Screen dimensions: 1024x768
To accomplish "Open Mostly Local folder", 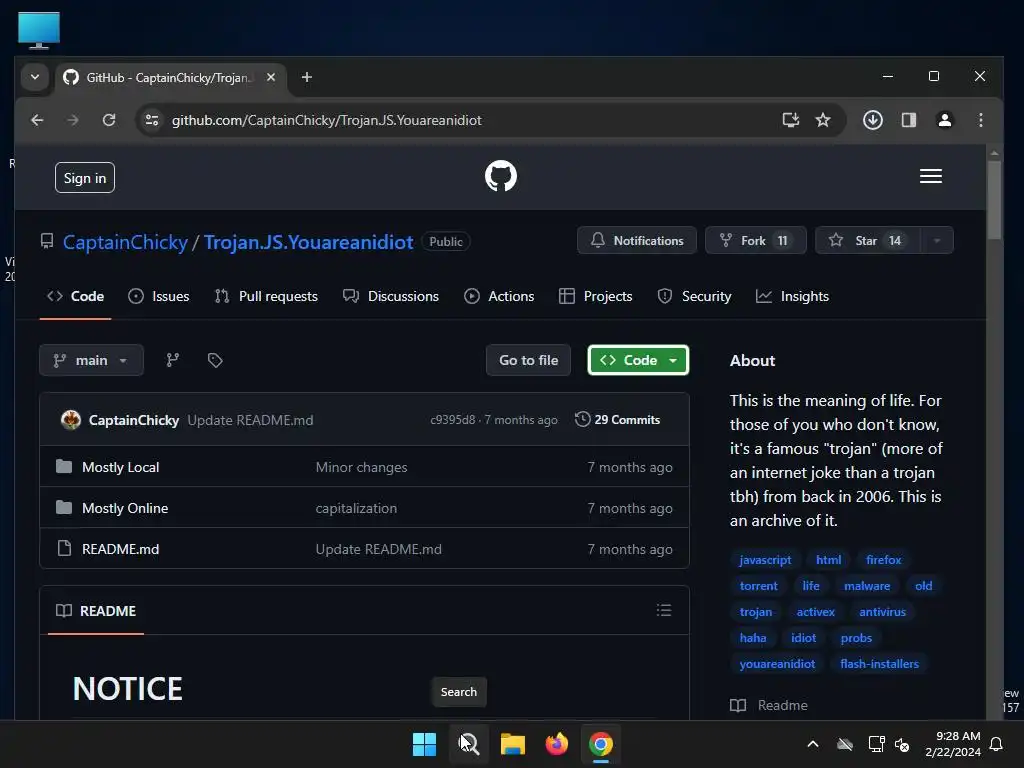I will pyautogui.click(x=120, y=467).
